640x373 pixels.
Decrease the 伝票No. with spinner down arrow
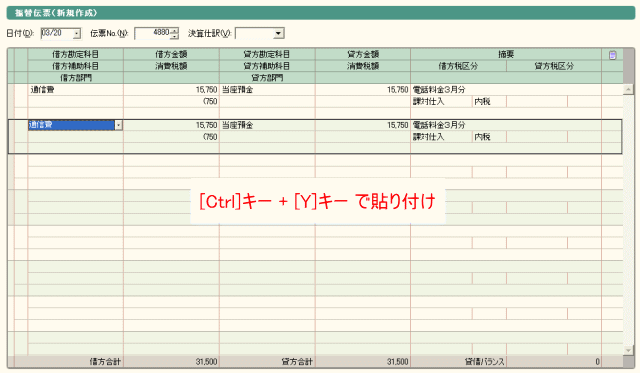(x=175, y=36)
